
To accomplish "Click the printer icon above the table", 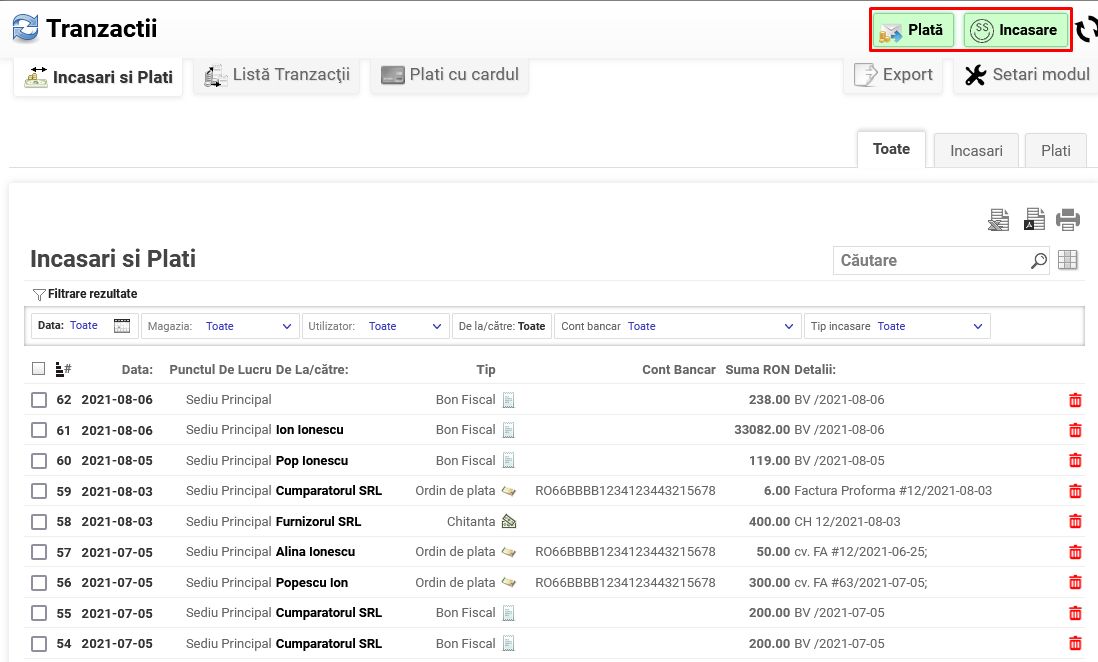I will (x=1068, y=219).
